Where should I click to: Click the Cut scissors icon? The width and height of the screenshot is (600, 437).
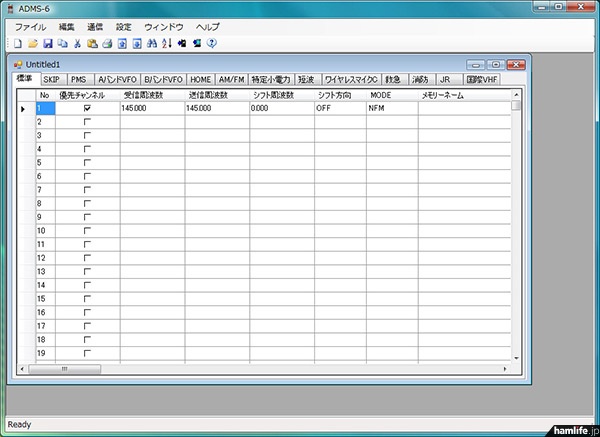click(x=77, y=44)
